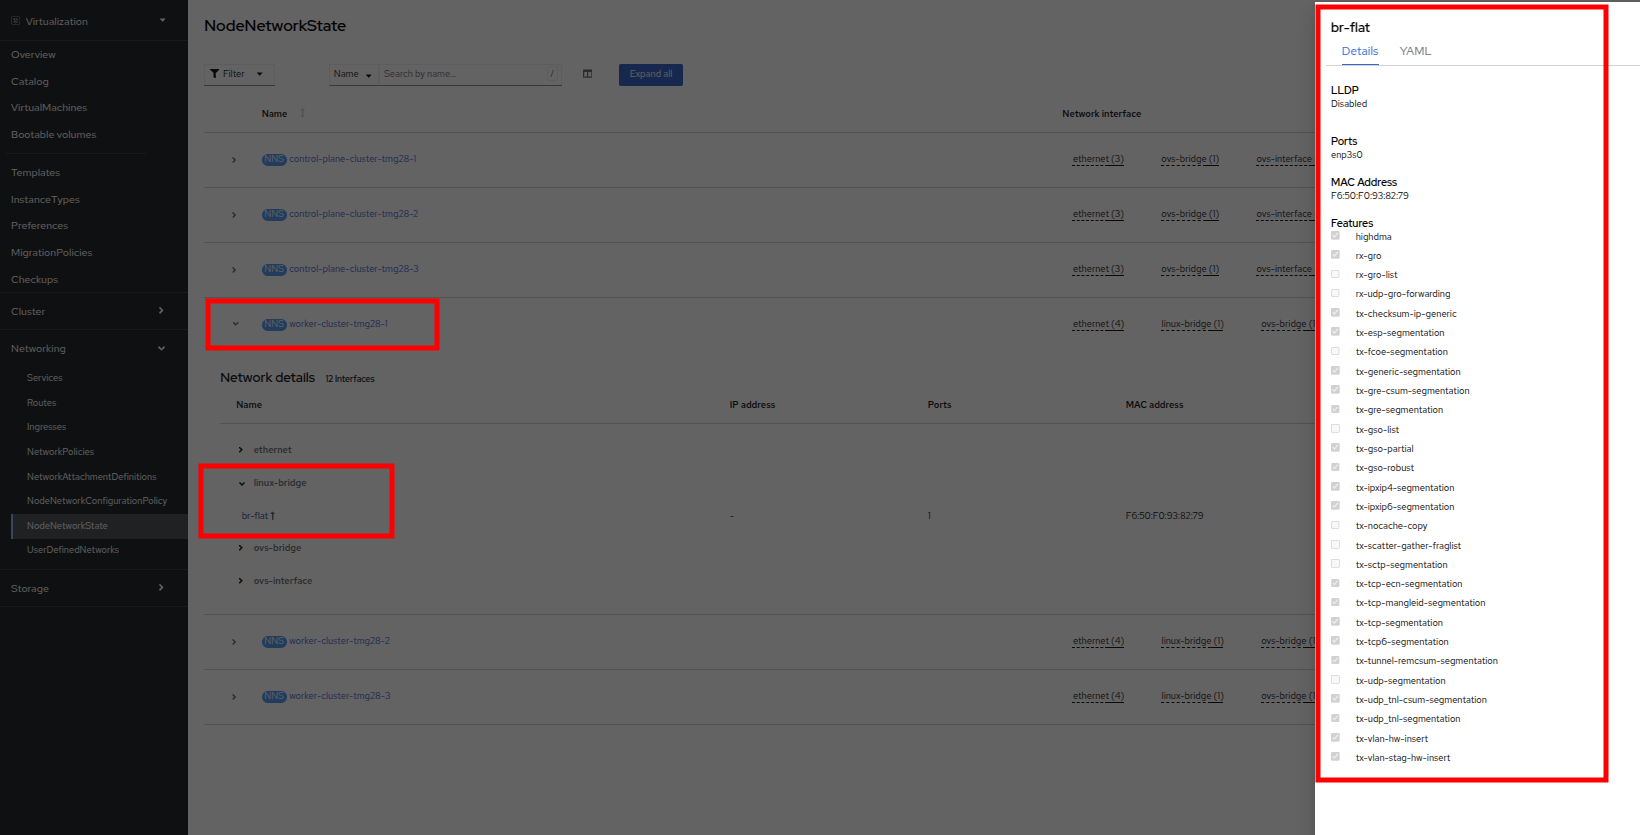This screenshot has width=1640, height=835.
Task: Click the up-arrow status icon beside br-flat
Action: pyautogui.click(x=272, y=516)
